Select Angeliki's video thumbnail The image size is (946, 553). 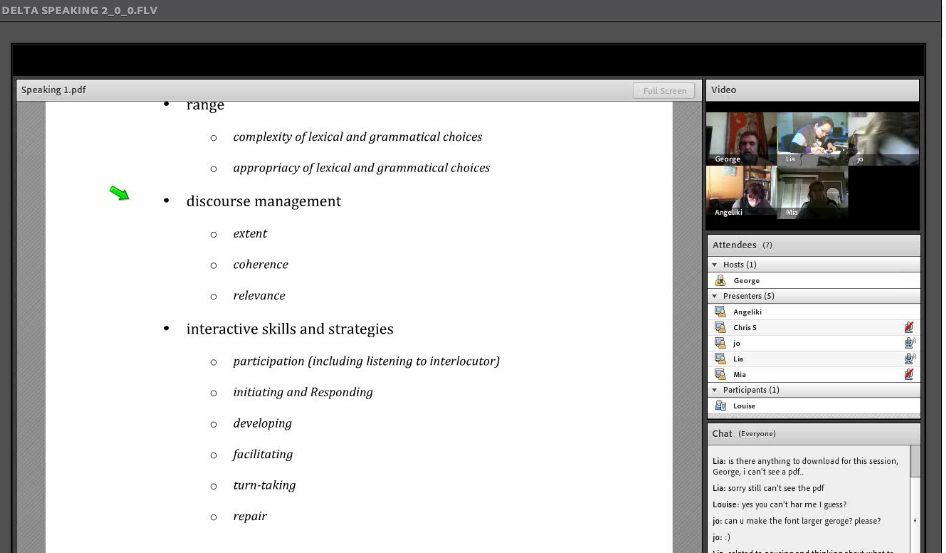point(741,192)
